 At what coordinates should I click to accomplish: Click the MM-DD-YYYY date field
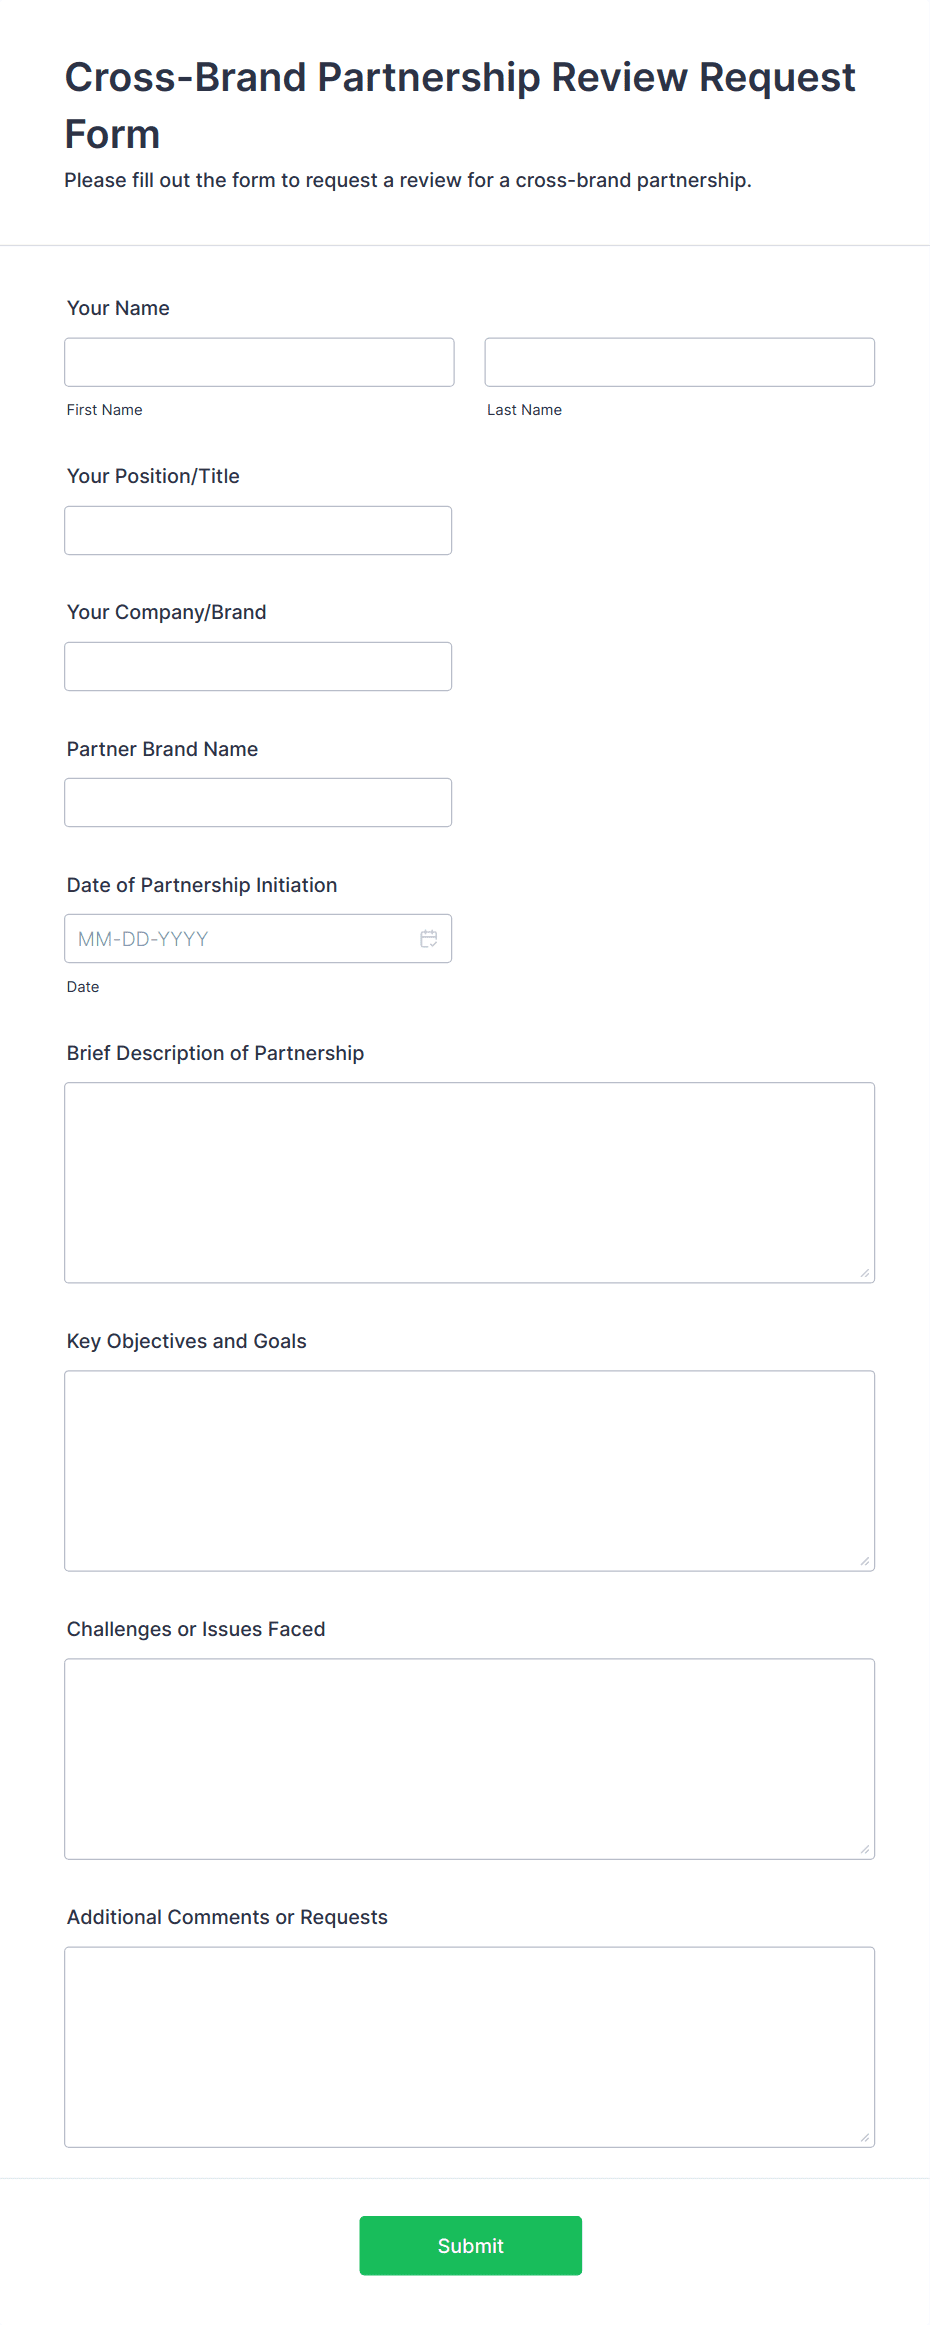tap(240, 939)
